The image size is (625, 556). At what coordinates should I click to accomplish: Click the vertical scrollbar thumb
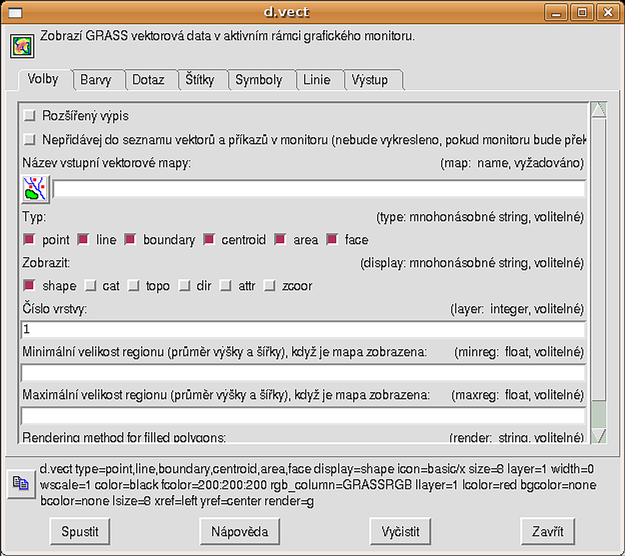click(599, 259)
